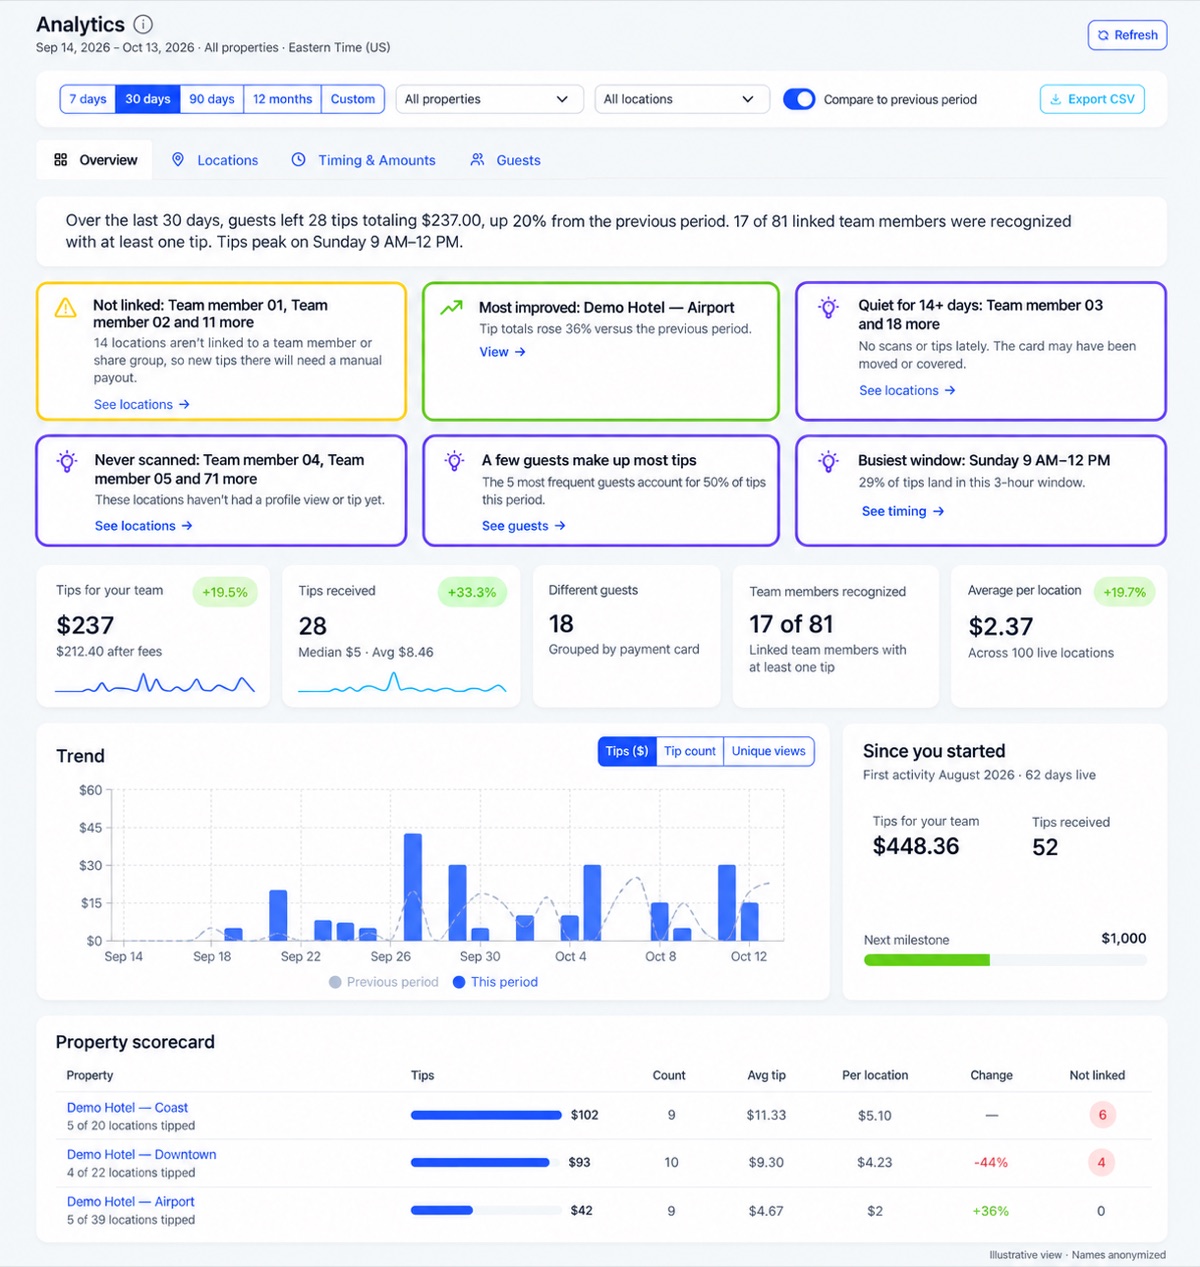Image resolution: width=1200 pixels, height=1267 pixels.
Task: Switch to the Overview tab
Action: 95,160
